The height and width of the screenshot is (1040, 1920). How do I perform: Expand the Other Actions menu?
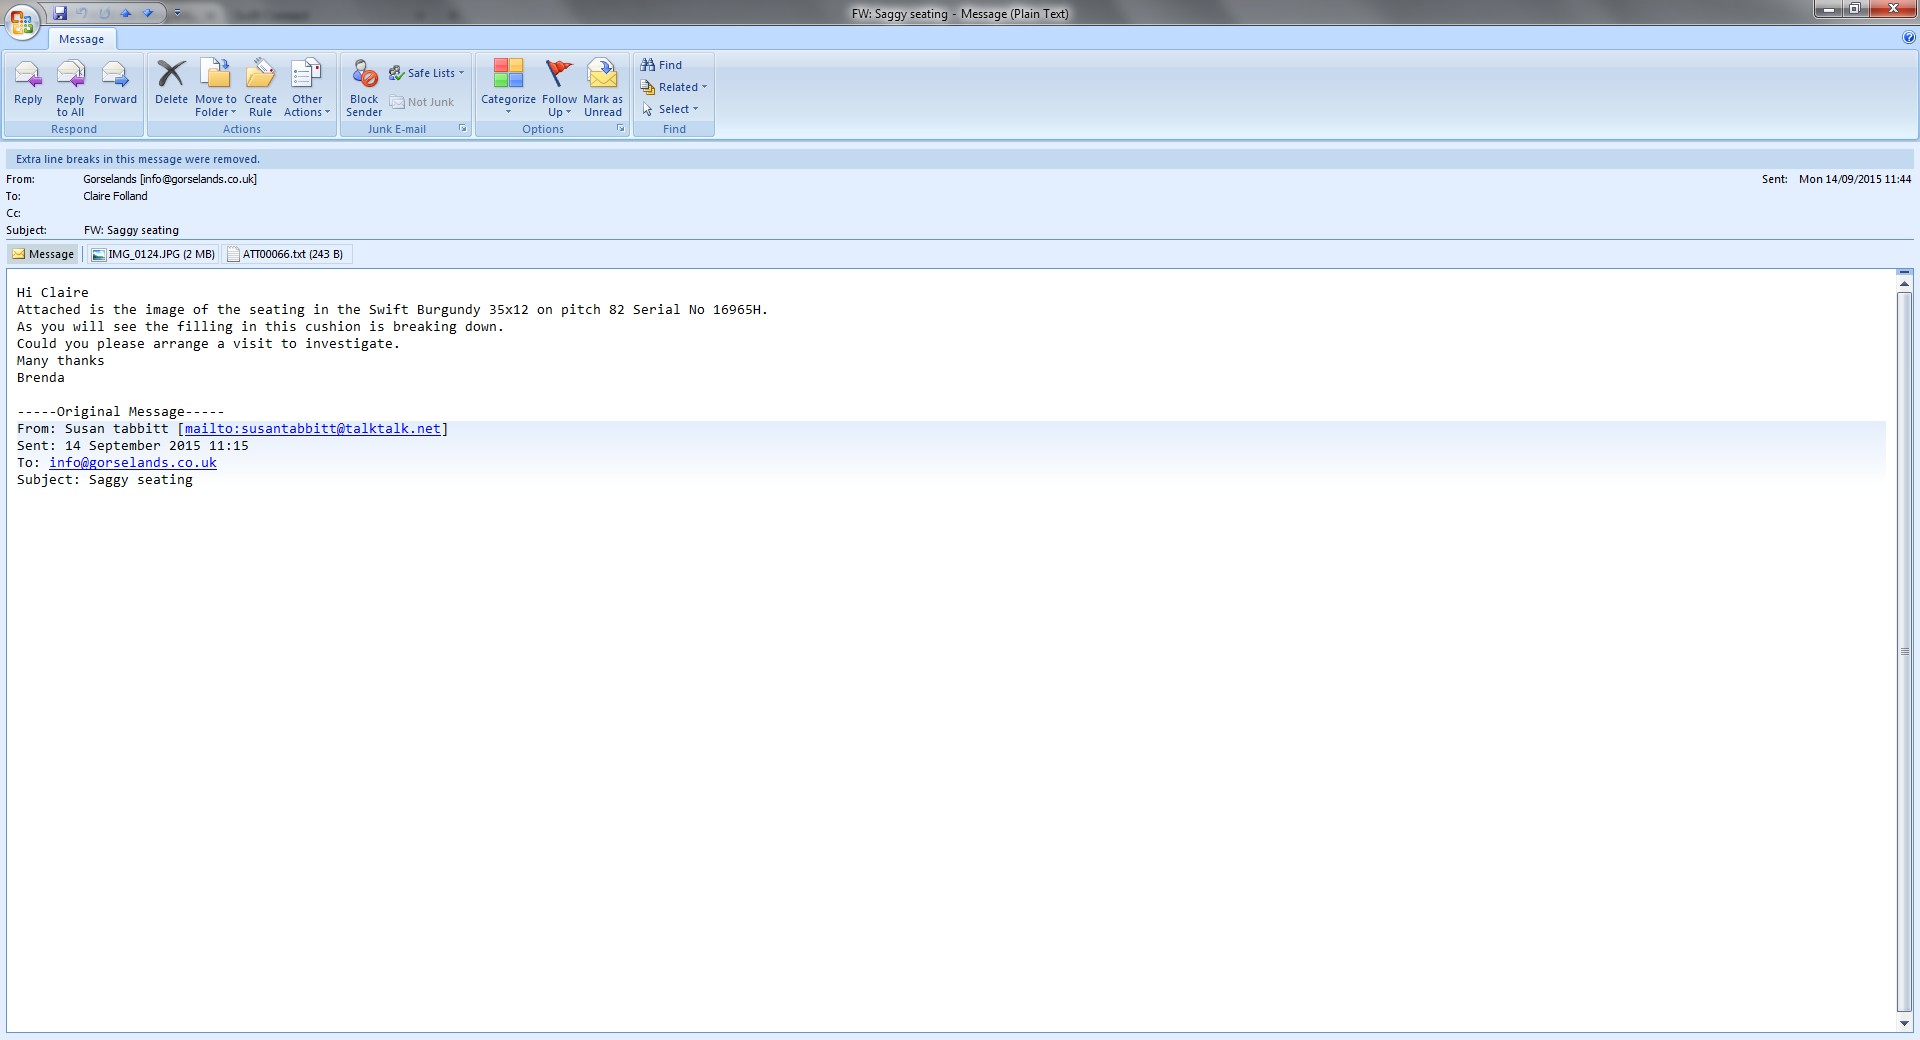(x=307, y=88)
